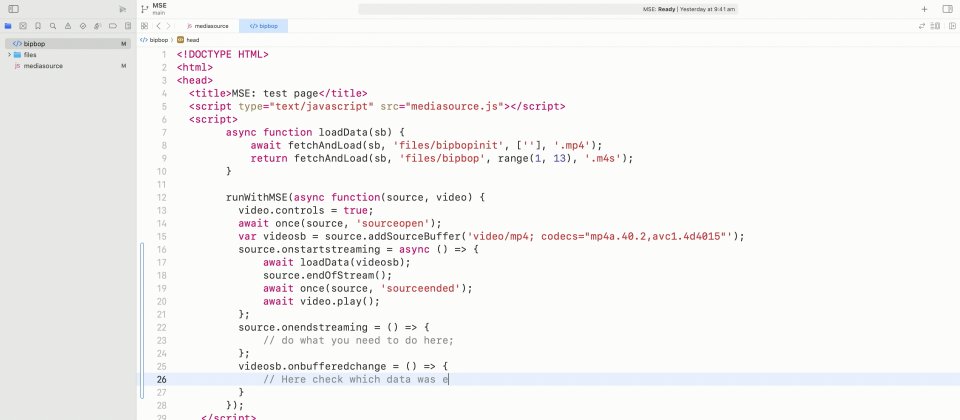960x420 pixels.
Task: Click the Run (play) button
Action: click(122, 9)
